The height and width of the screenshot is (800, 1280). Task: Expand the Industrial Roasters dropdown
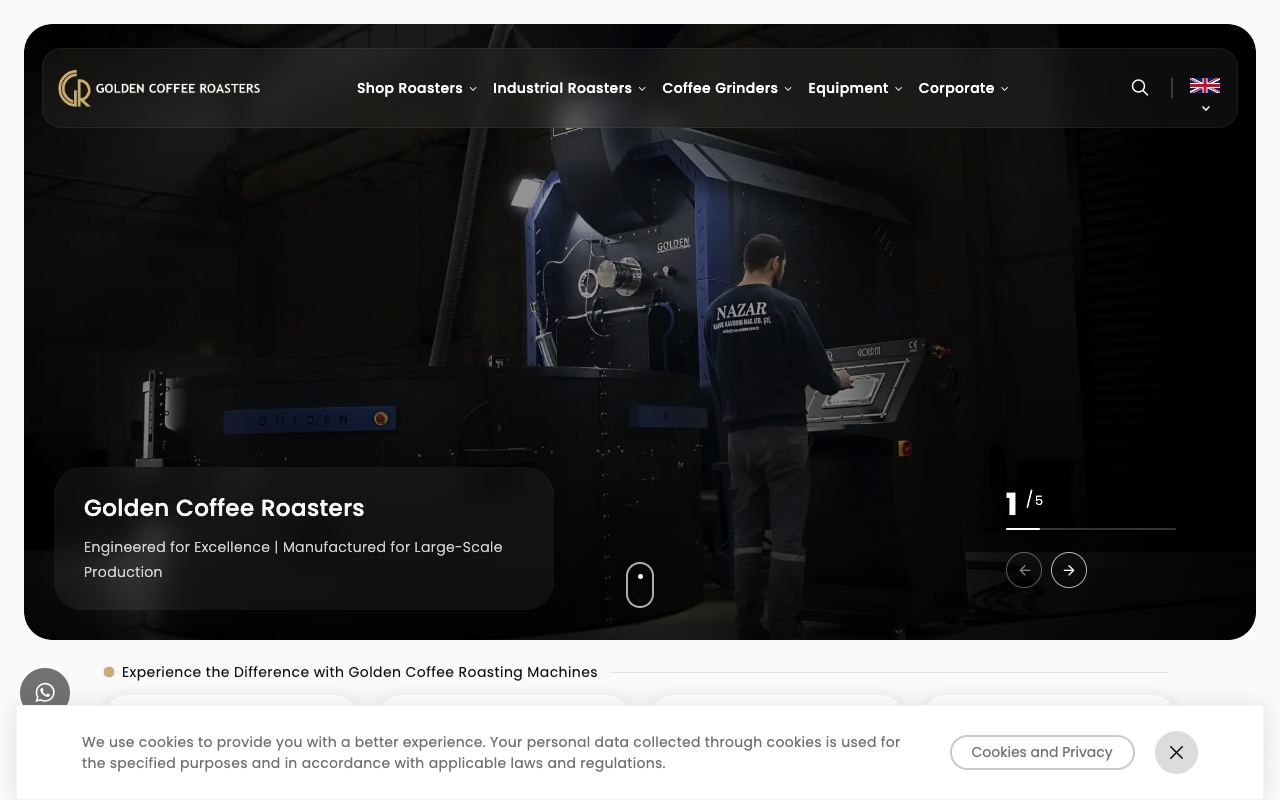click(x=569, y=88)
